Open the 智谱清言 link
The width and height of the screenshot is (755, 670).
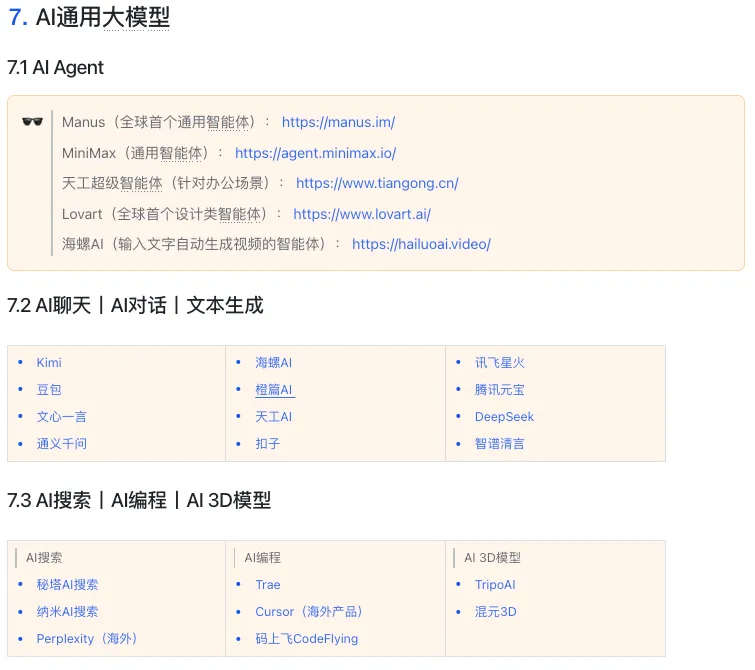point(499,444)
